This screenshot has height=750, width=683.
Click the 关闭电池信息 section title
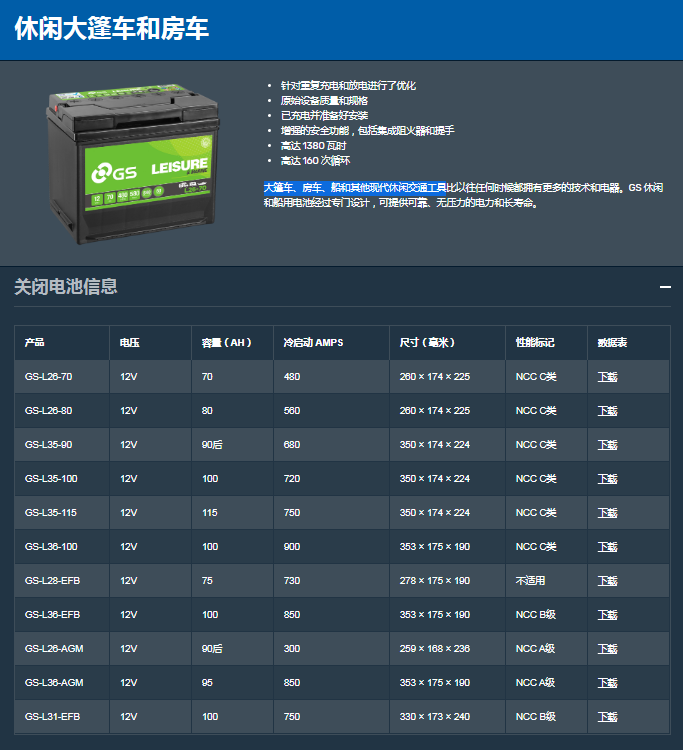tap(66, 287)
